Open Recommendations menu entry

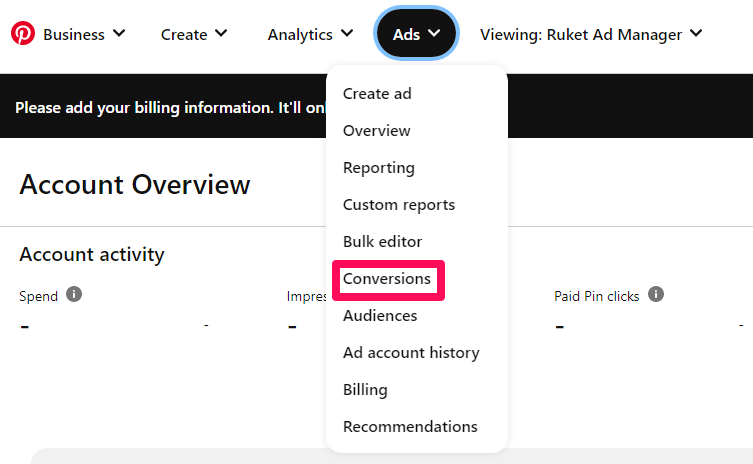pyautogui.click(x=410, y=427)
